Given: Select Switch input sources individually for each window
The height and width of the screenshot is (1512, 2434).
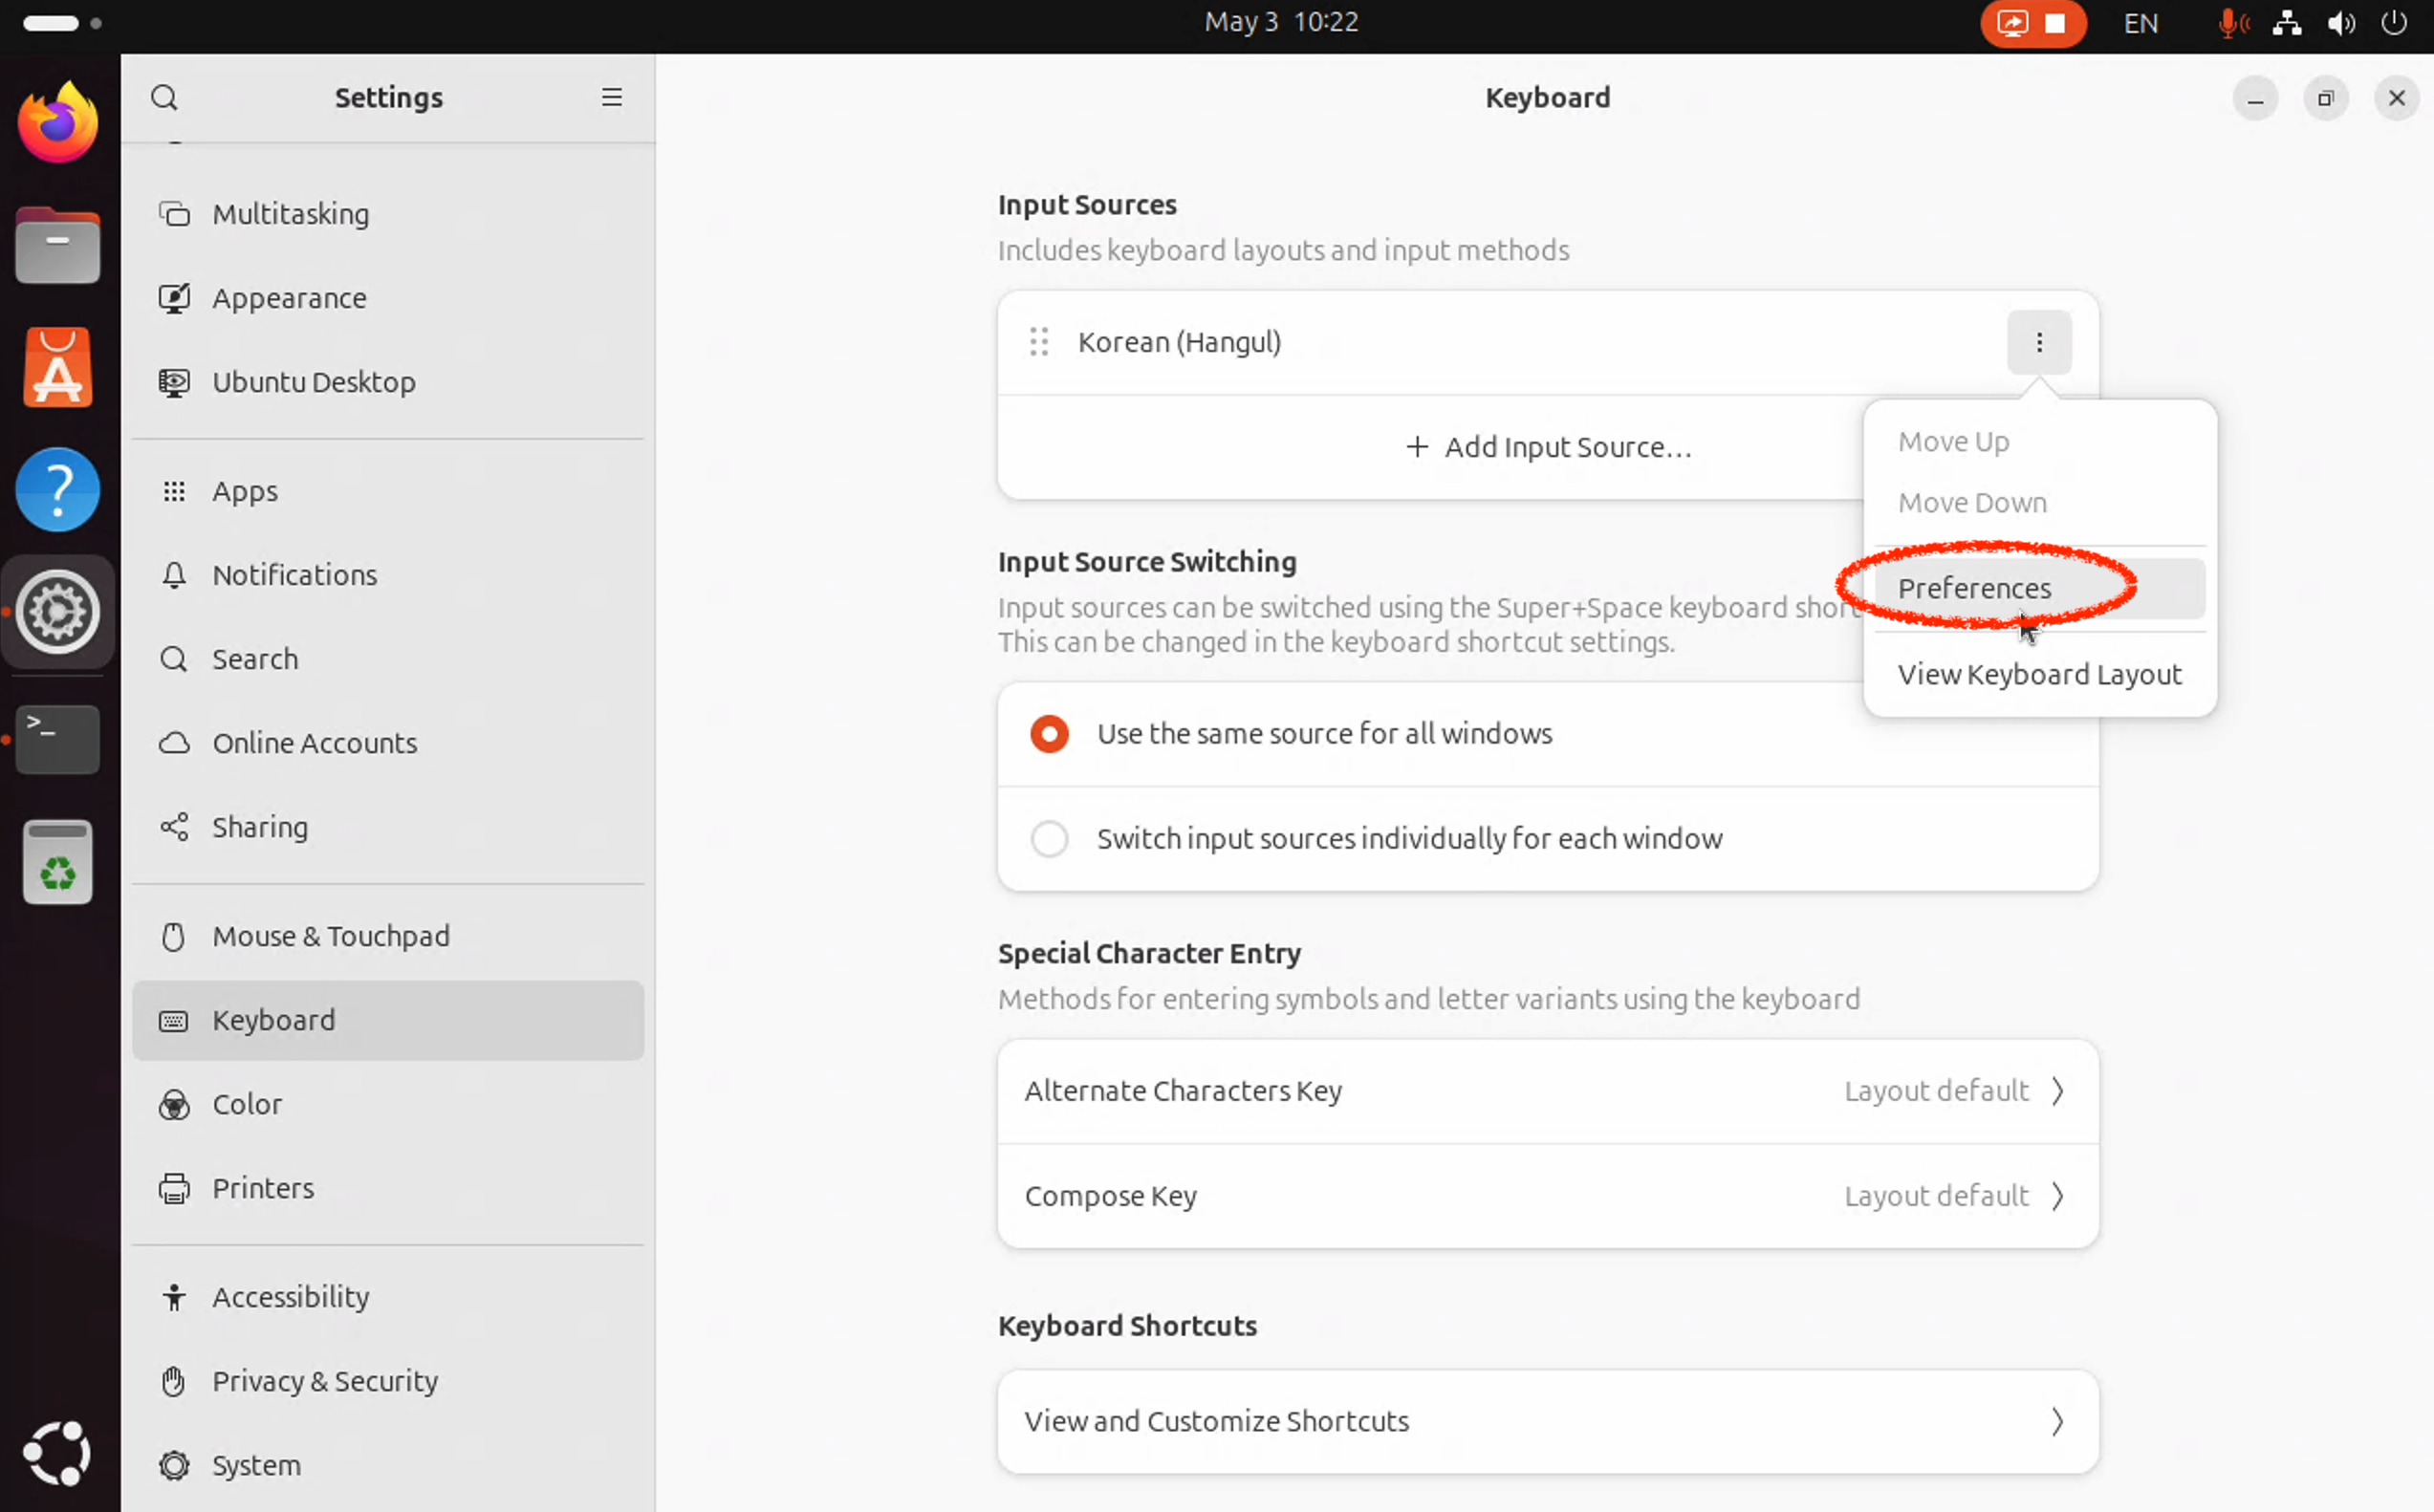Looking at the screenshot, I should 1049,838.
